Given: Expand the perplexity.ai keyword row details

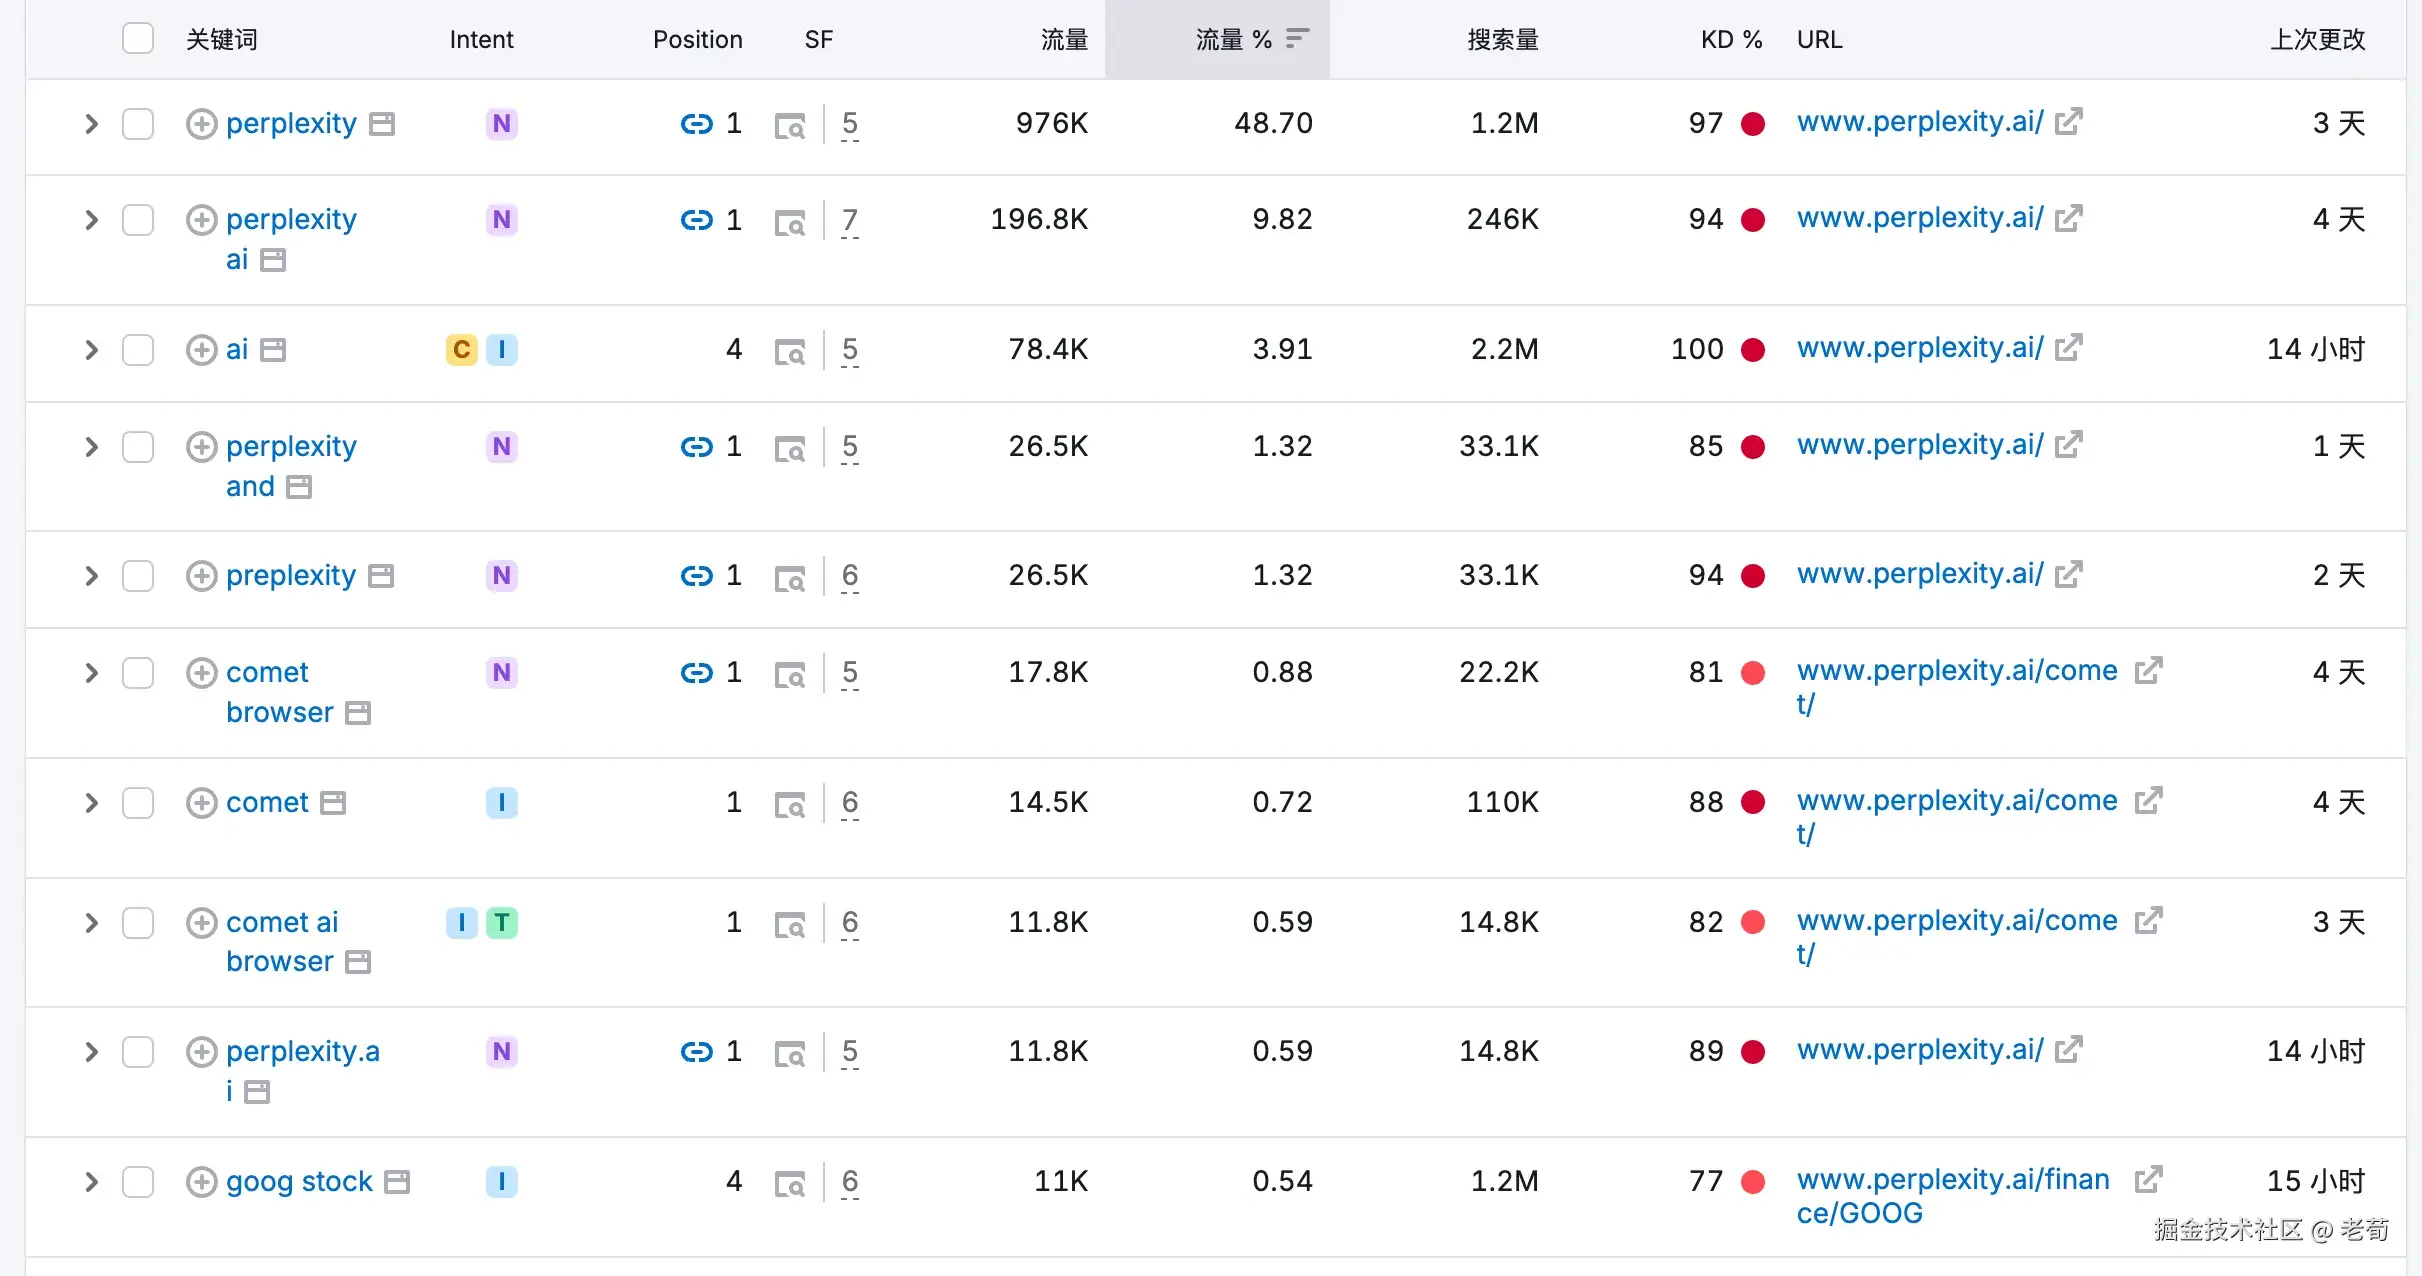Looking at the screenshot, I should click(91, 1052).
